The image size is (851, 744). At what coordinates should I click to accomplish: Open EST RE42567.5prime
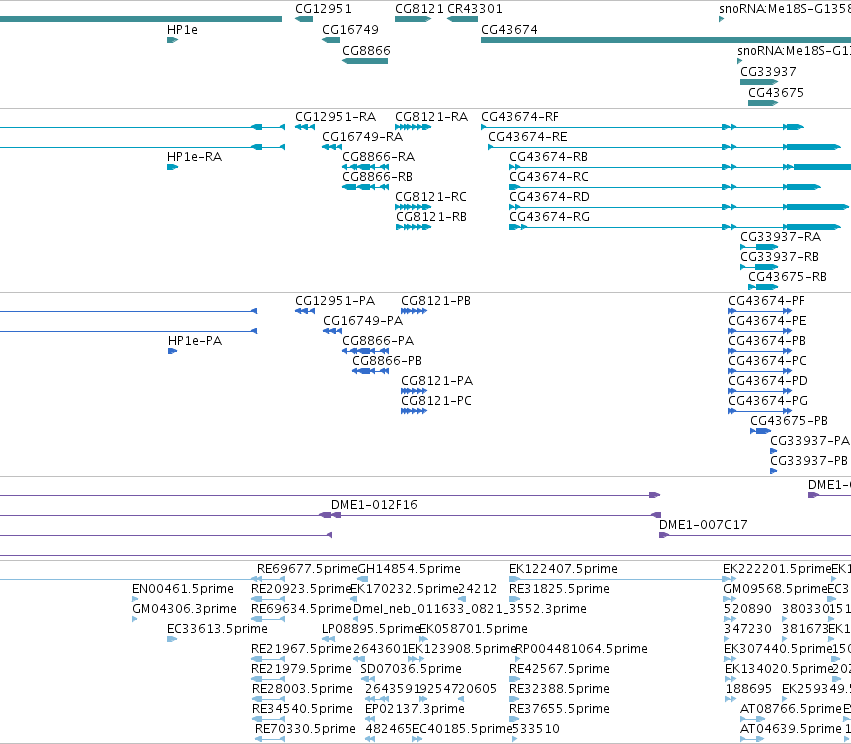click(x=559, y=669)
